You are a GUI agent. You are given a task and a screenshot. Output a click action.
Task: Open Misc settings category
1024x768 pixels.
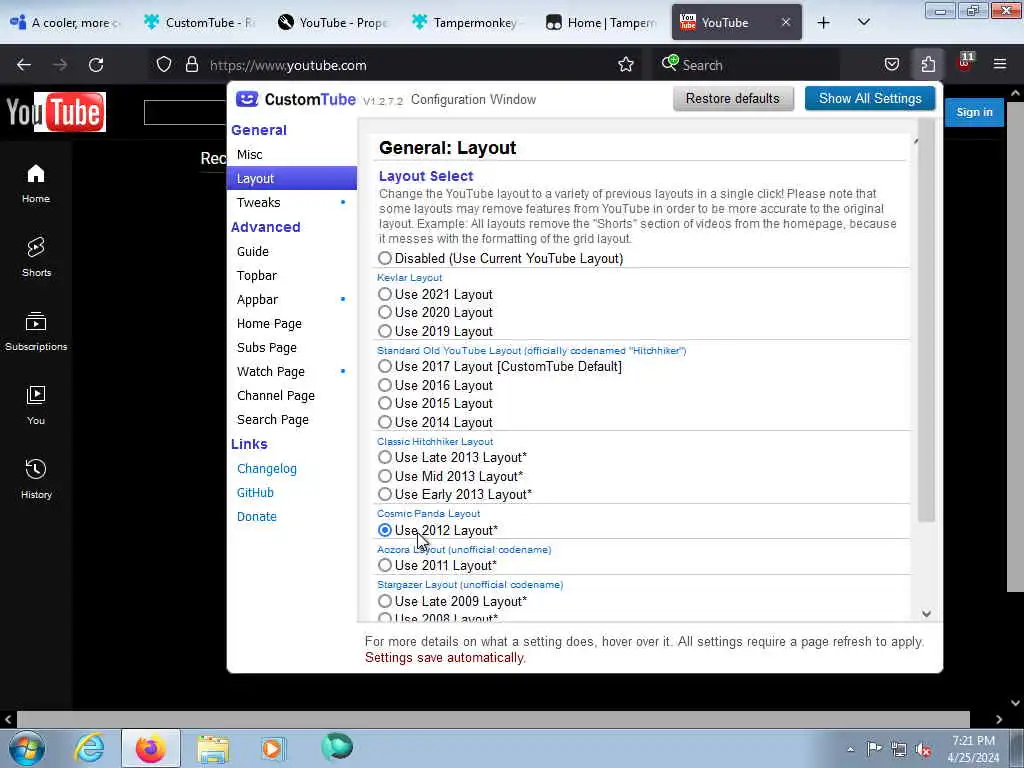point(291,155)
